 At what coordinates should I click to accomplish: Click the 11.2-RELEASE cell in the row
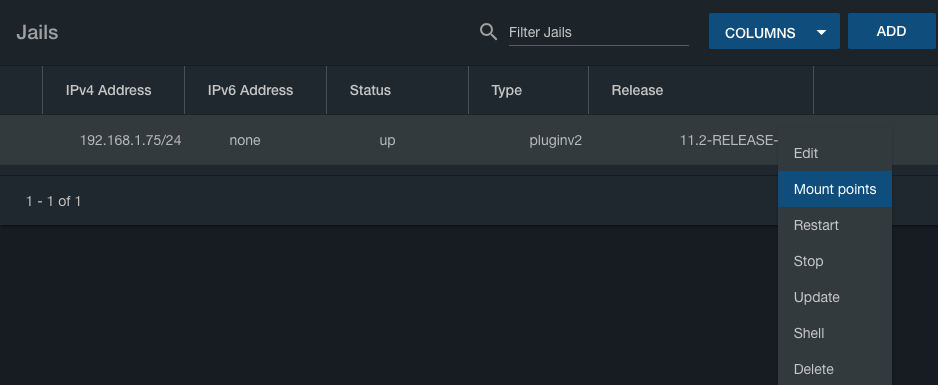(729, 140)
